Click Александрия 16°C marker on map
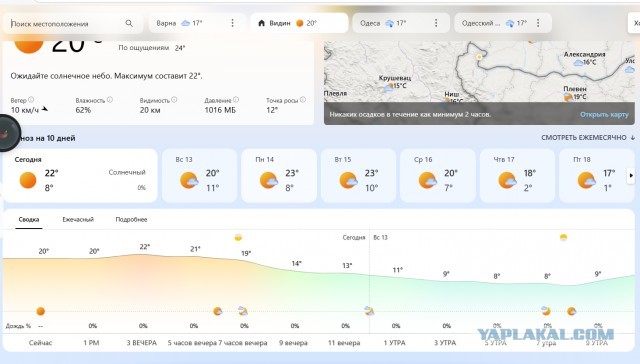Viewport: 640px width, 364px height. (x=584, y=58)
